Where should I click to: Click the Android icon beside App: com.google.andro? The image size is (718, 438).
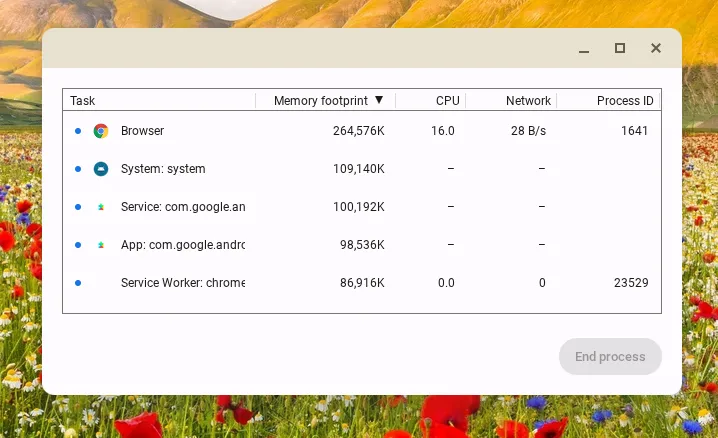(x=101, y=245)
